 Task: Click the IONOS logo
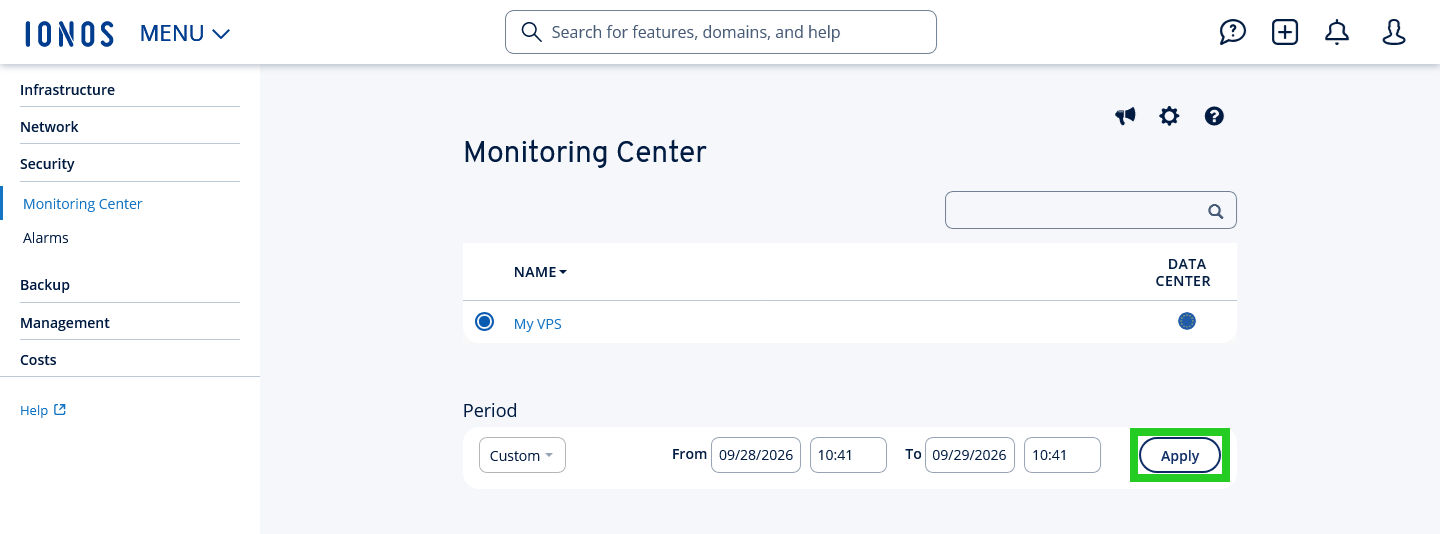click(69, 33)
